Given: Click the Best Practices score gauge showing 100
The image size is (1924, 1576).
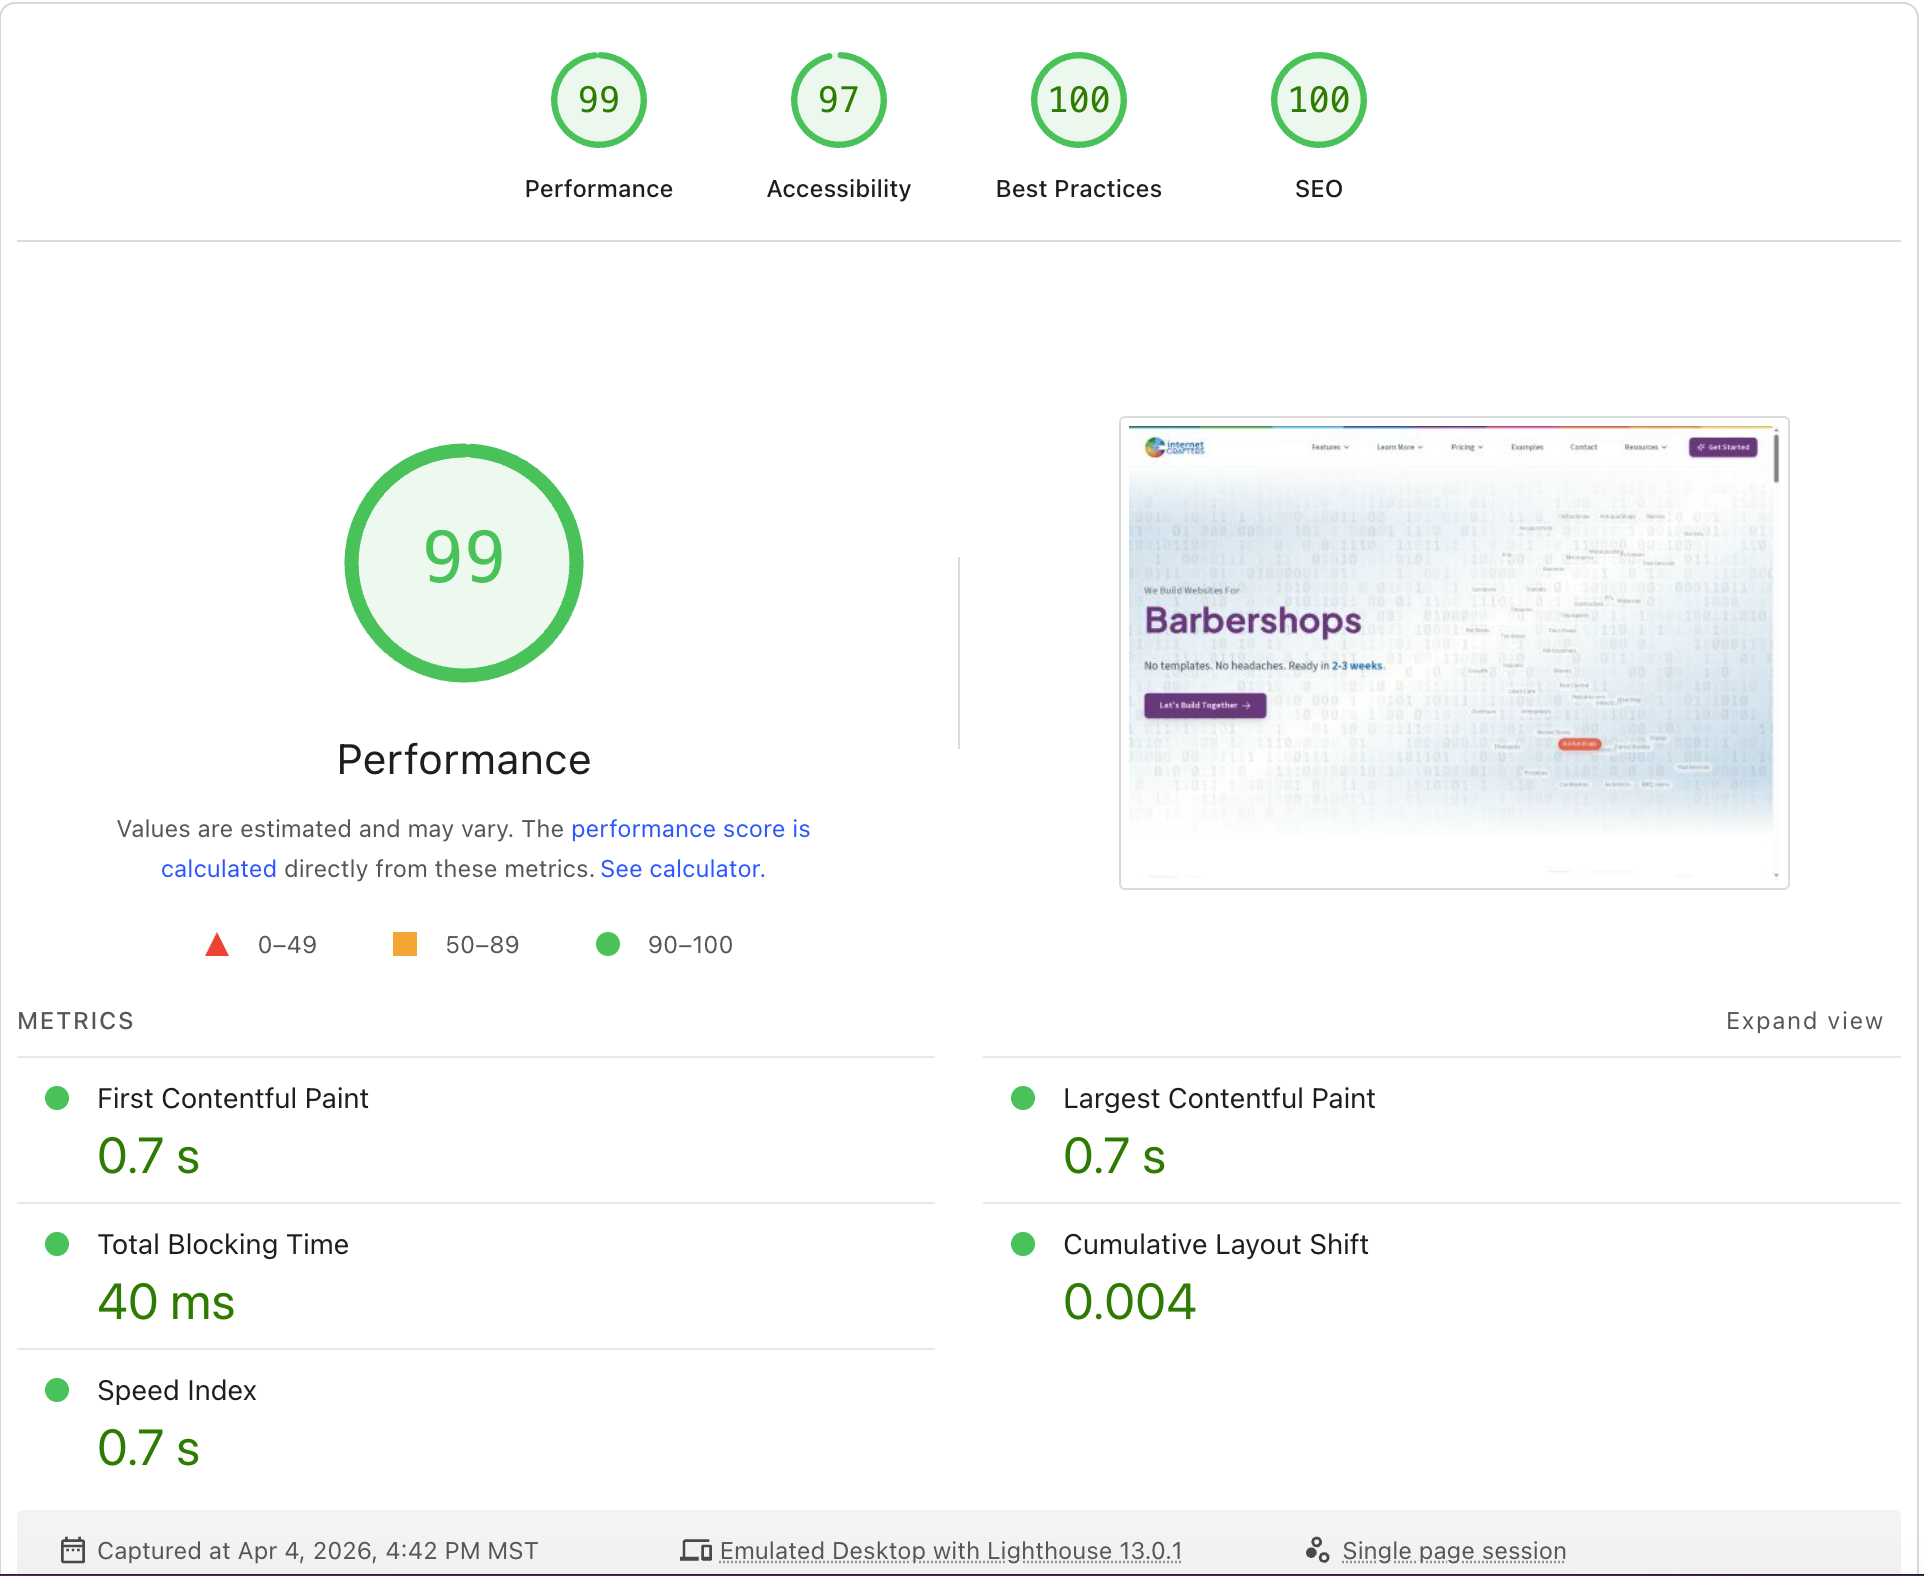Looking at the screenshot, I should pos(1078,99).
